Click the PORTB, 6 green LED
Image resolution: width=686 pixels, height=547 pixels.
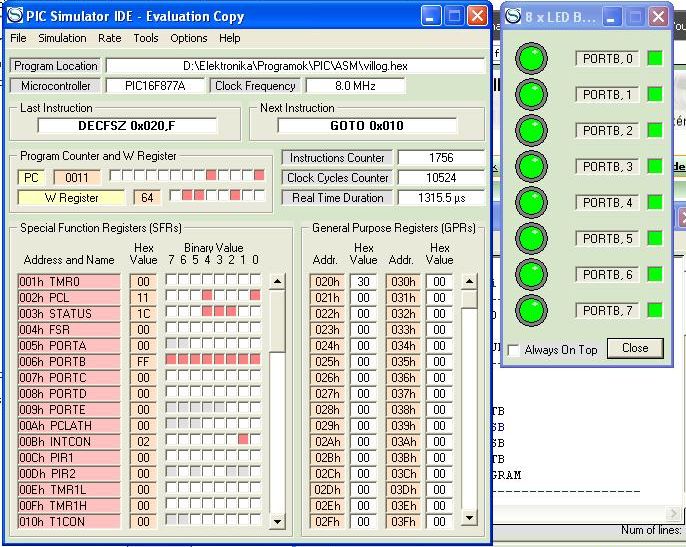pos(532,274)
